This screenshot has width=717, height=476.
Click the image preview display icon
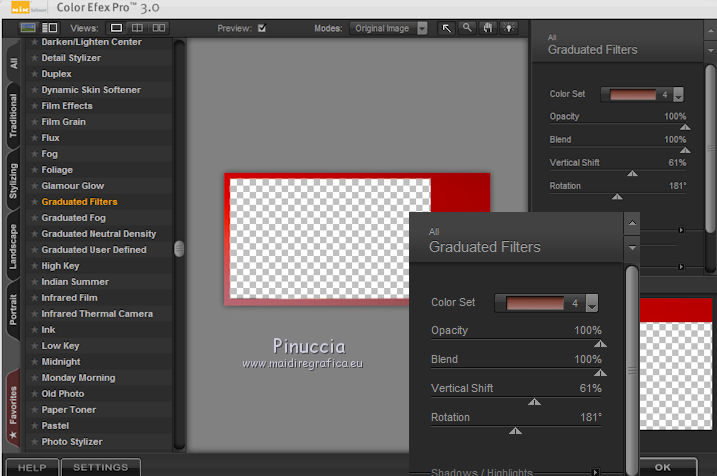coord(28,28)
